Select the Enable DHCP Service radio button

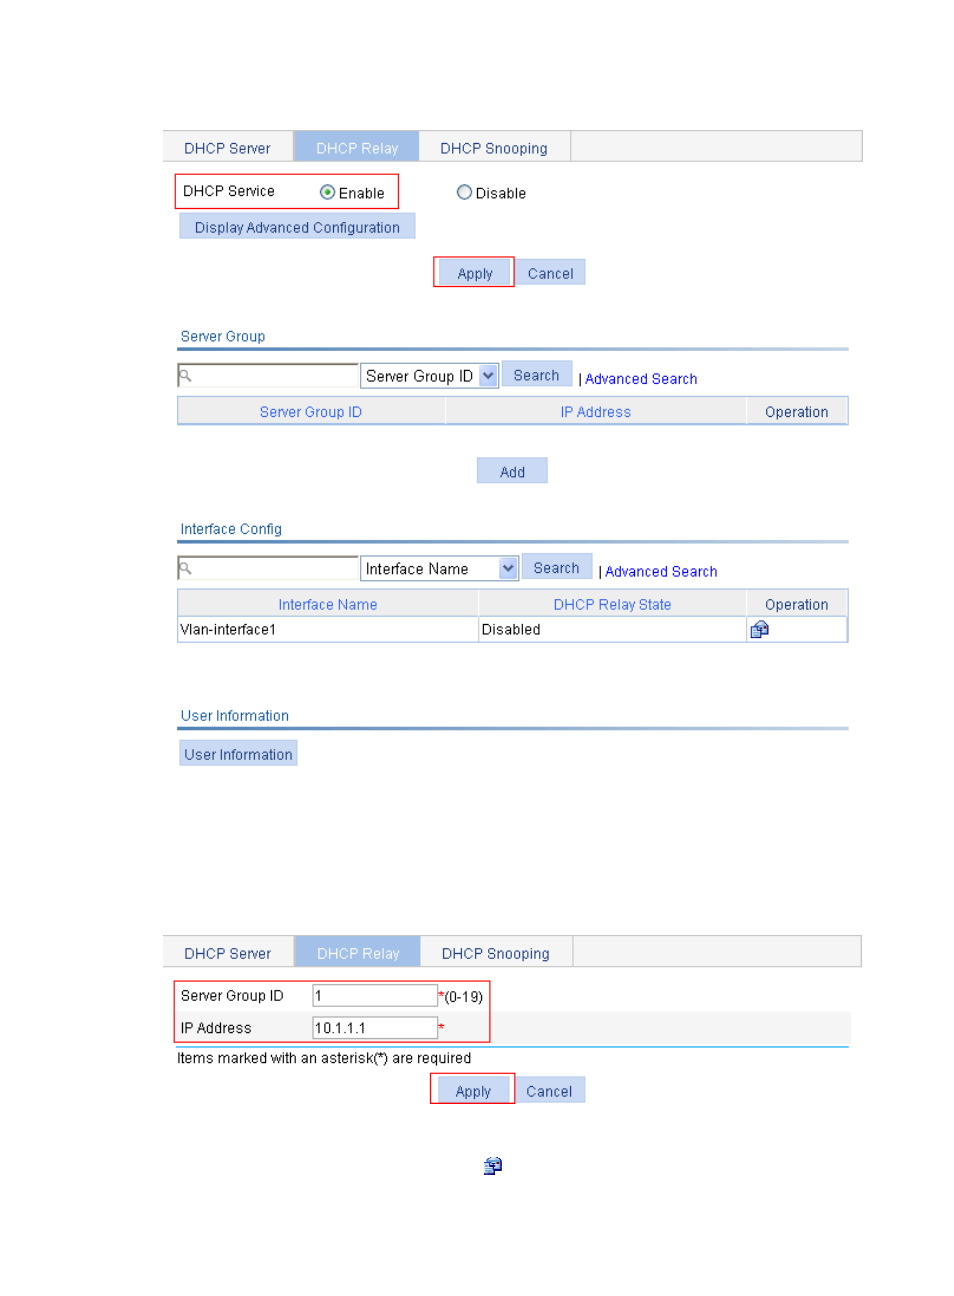(327, 192)
